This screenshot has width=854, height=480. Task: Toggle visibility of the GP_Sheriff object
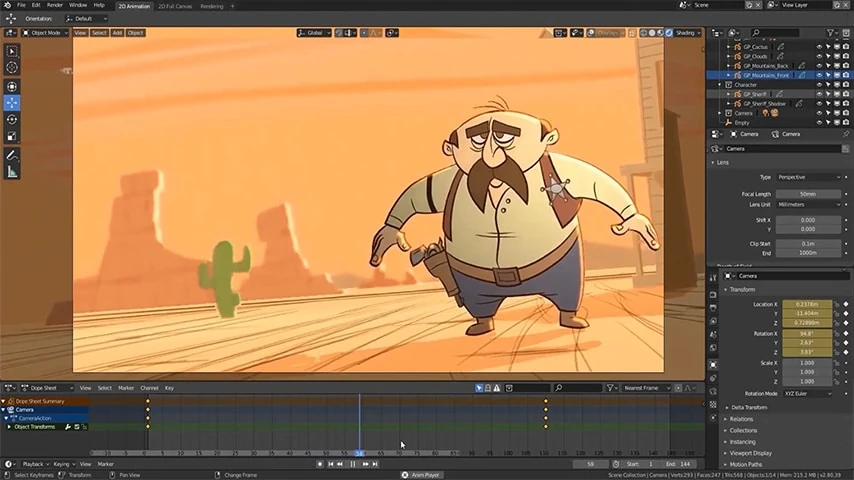(x=819, y=94)
